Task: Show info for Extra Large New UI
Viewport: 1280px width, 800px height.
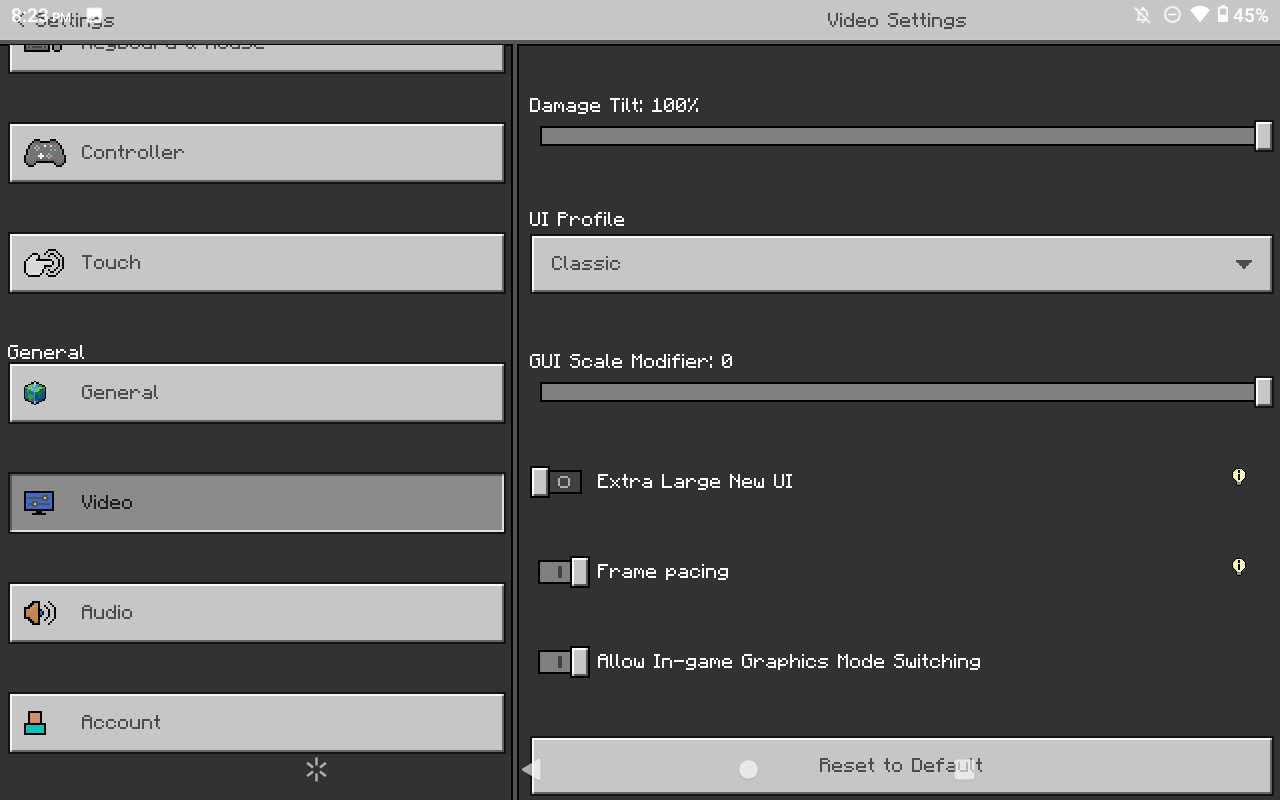Action: [1239, 477]
